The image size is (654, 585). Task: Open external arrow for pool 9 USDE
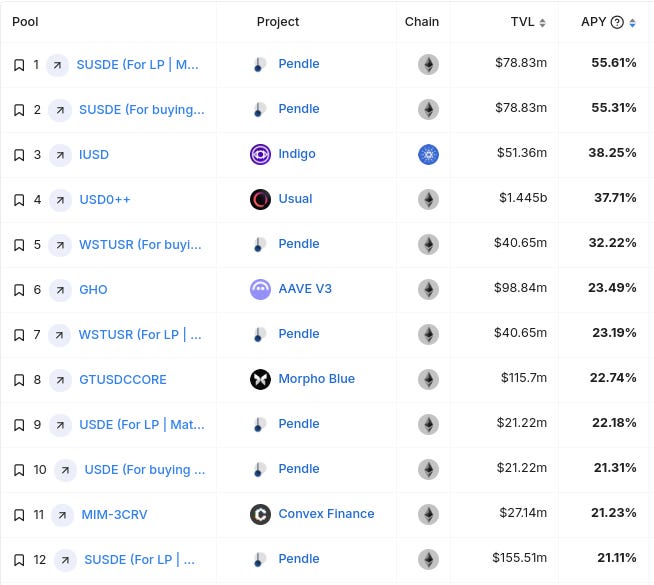(60, 425)
